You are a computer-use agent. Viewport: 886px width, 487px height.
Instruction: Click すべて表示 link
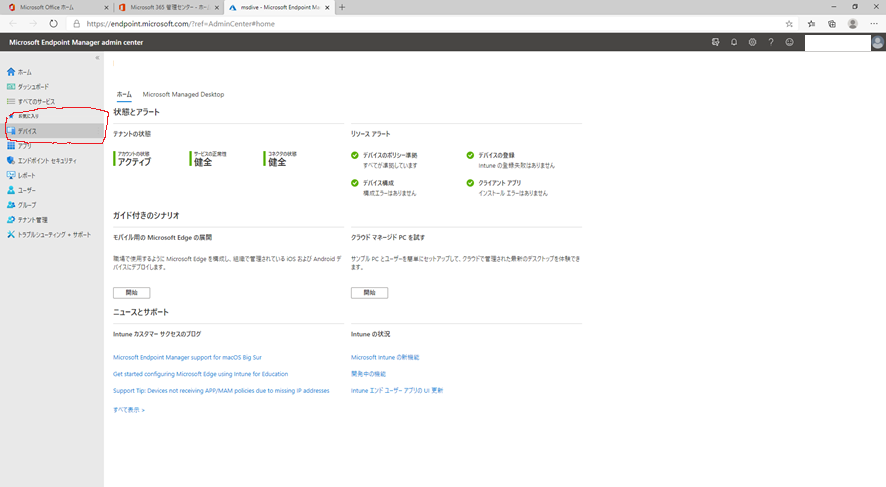129,410
